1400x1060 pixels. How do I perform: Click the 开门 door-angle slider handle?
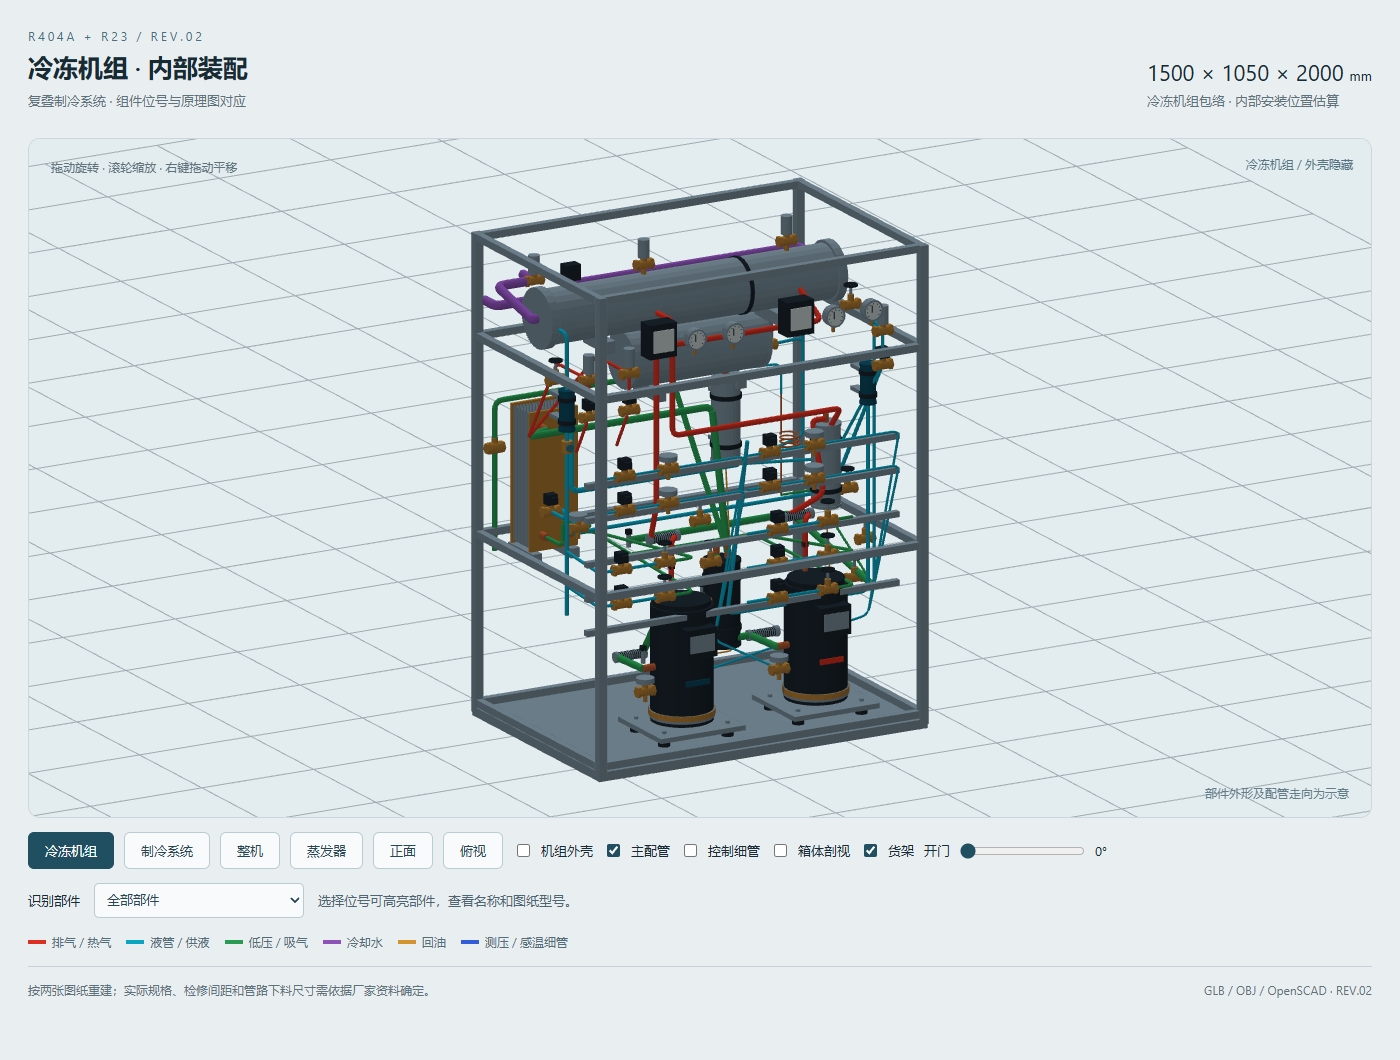[968, 851]
